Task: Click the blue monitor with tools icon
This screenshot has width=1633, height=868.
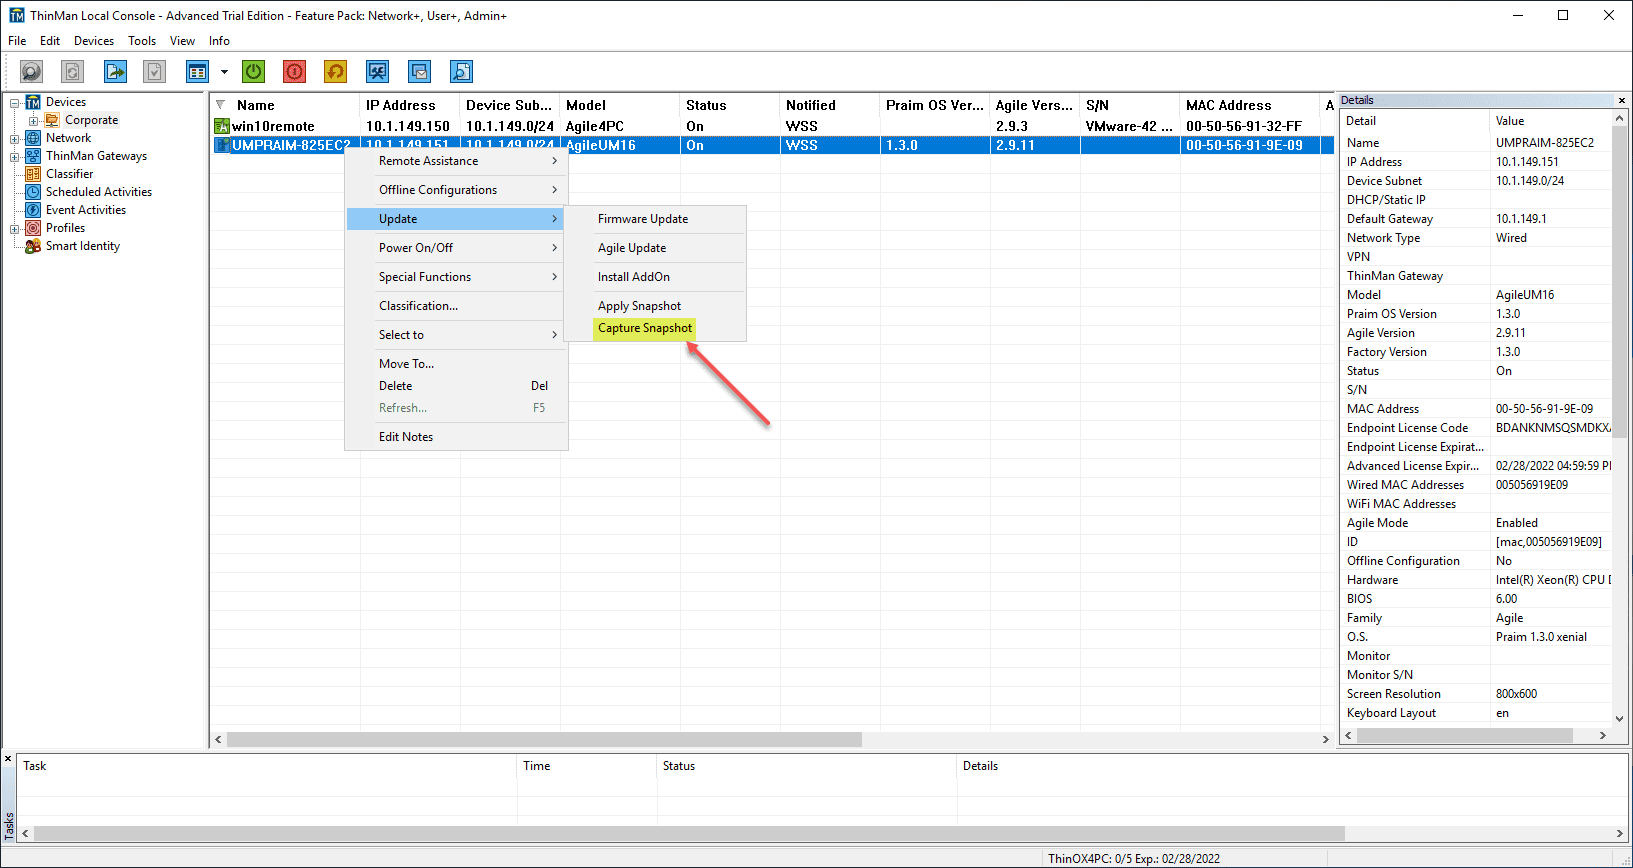Action: pyautogui.click(x=377, y=72)
